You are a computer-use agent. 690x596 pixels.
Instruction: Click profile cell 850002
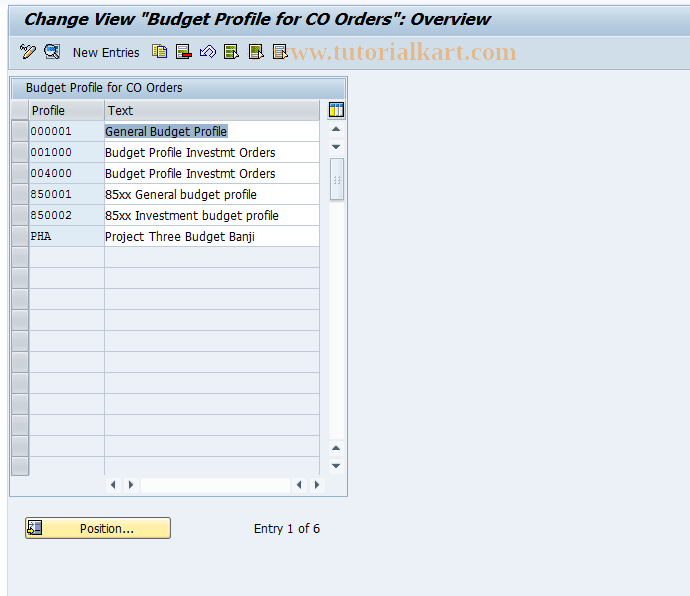pos(66,215)
